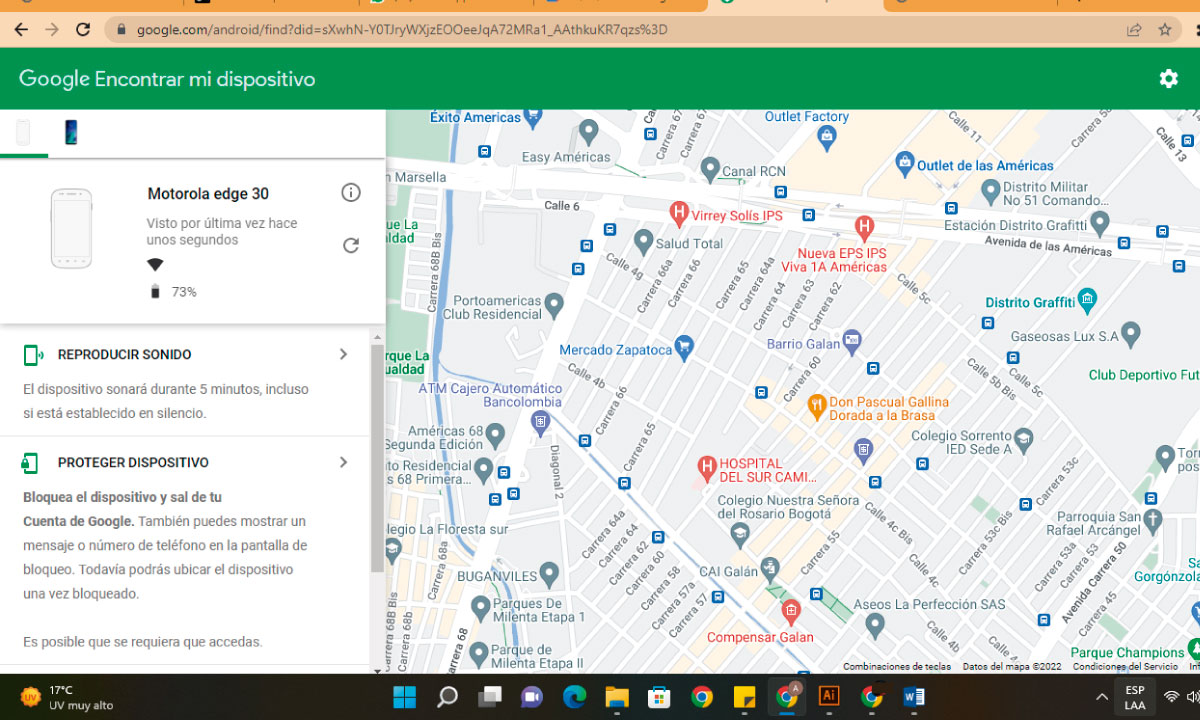Click the BUGANVILES map pin
1200x720 pixels.
pos(549,574)
